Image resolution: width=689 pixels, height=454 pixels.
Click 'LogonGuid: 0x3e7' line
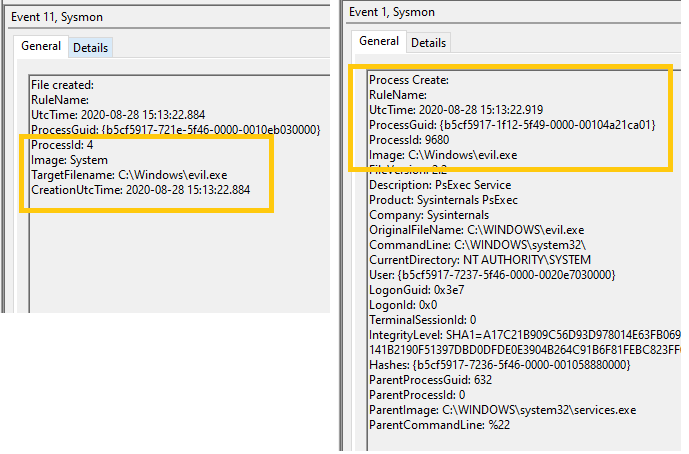(x=417, y=290)
